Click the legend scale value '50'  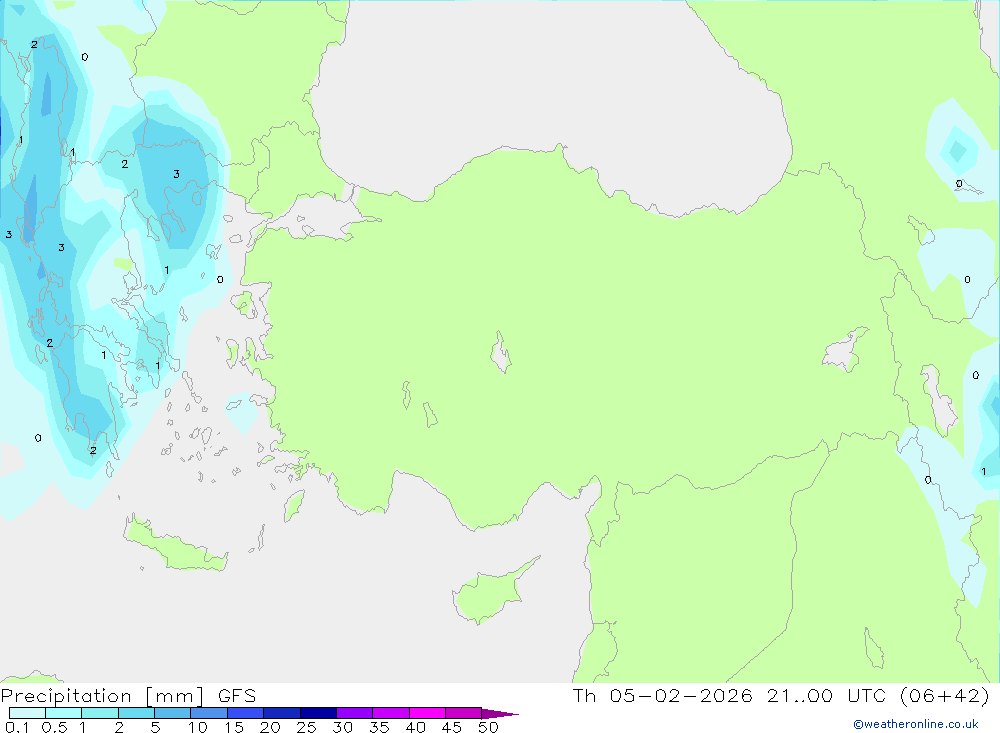[489, 727]
